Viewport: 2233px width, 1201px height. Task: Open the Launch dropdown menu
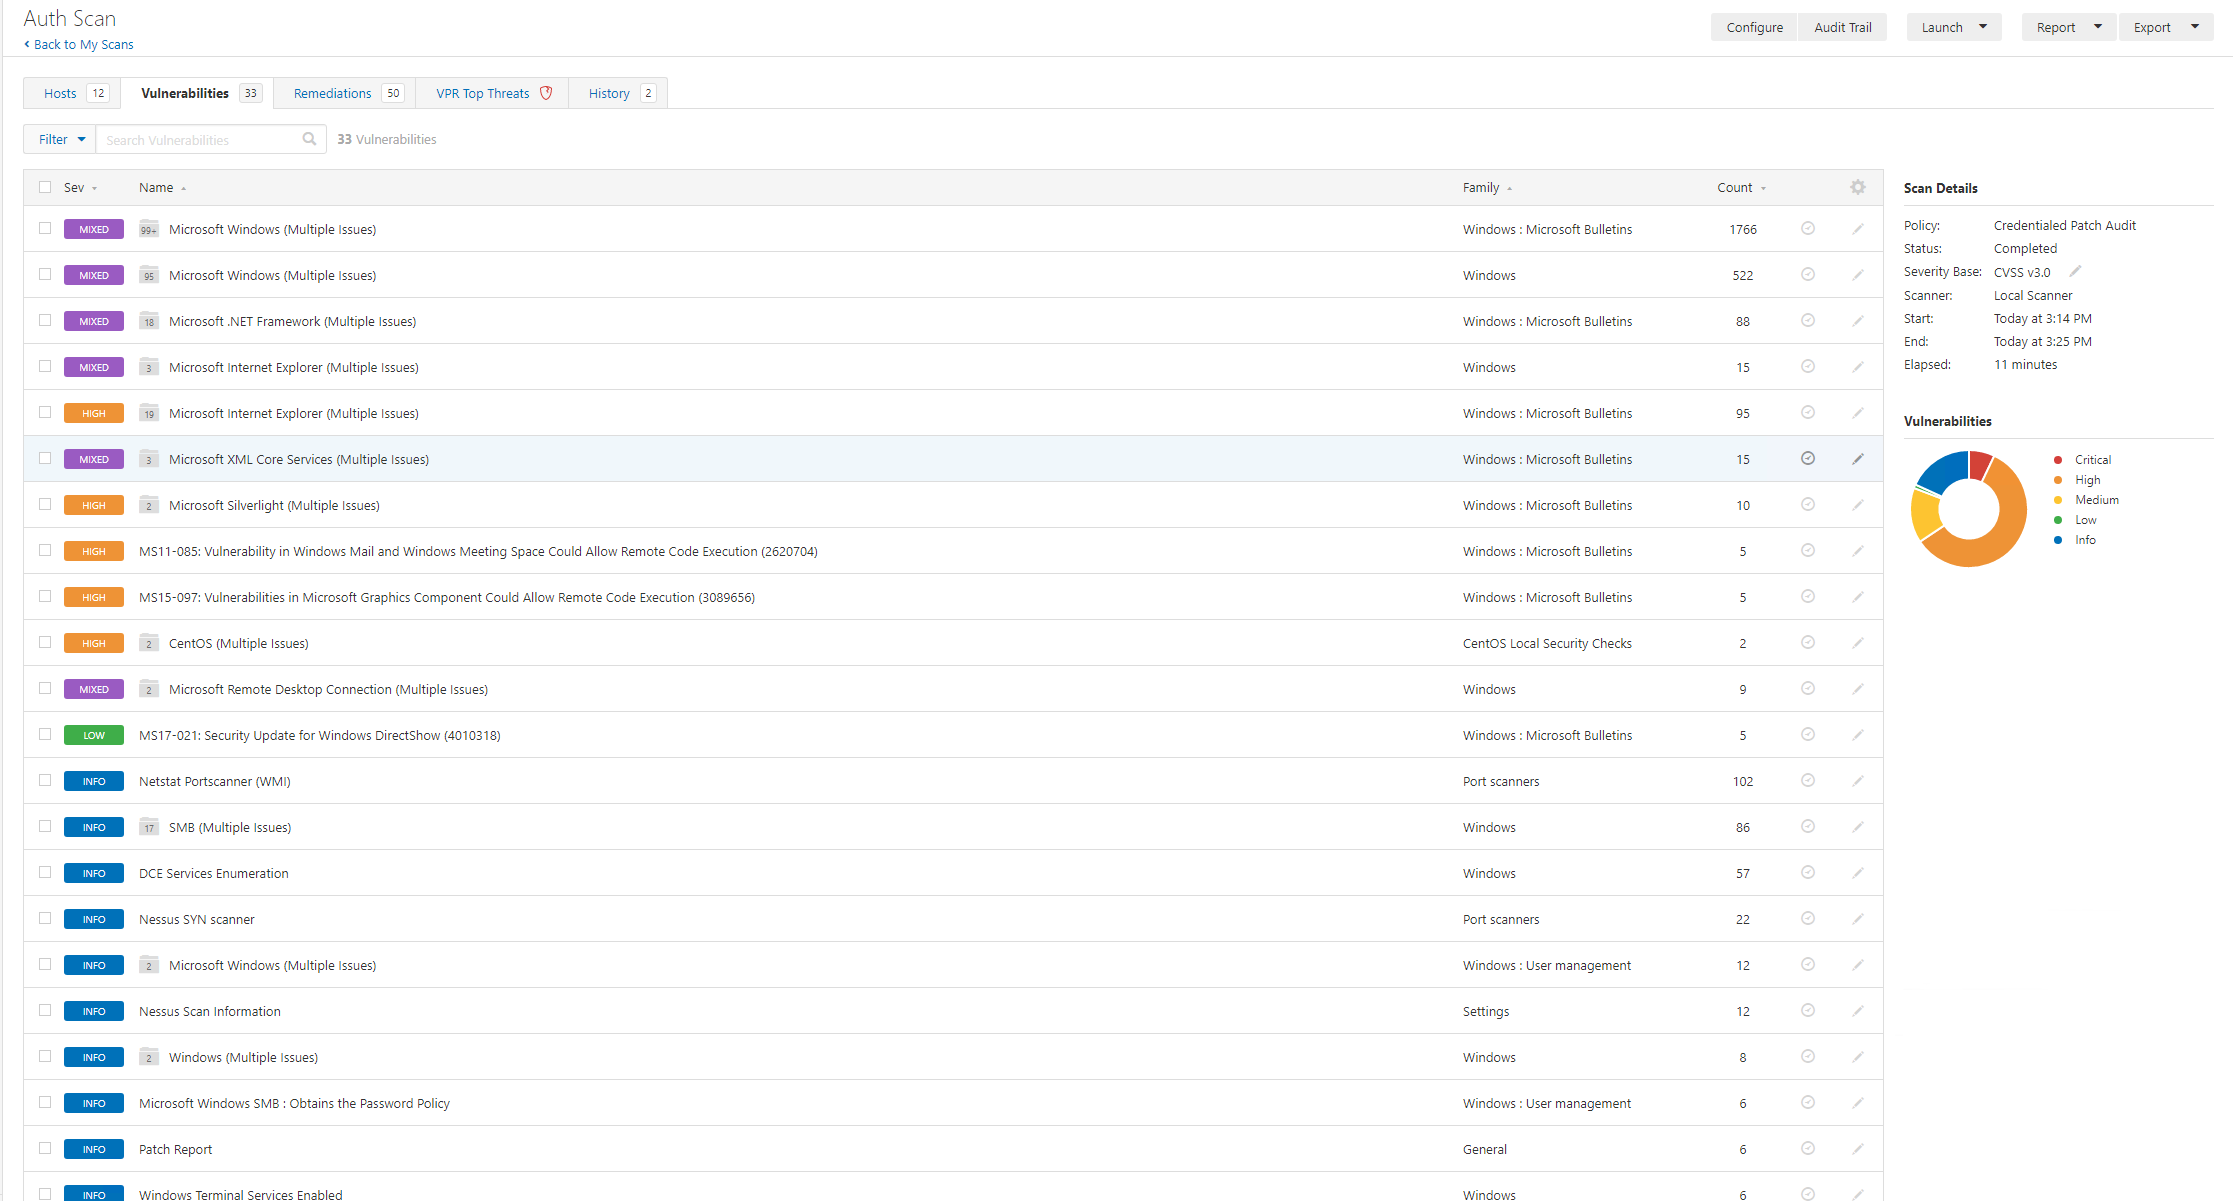point(1954,27)
